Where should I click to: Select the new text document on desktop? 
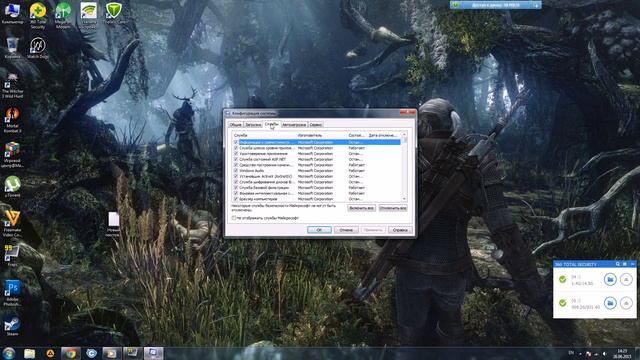(x=113, y=224)
